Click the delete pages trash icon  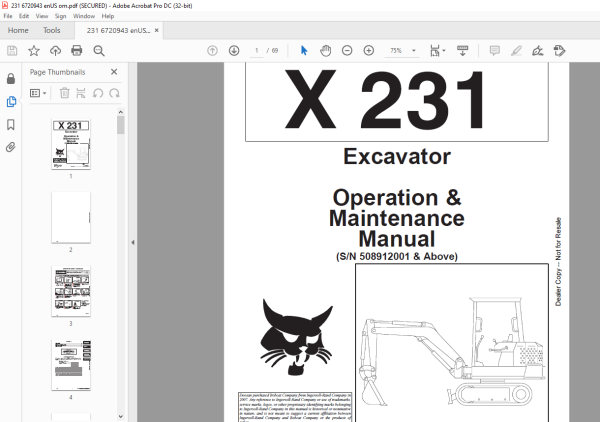[x=65, y=93]
